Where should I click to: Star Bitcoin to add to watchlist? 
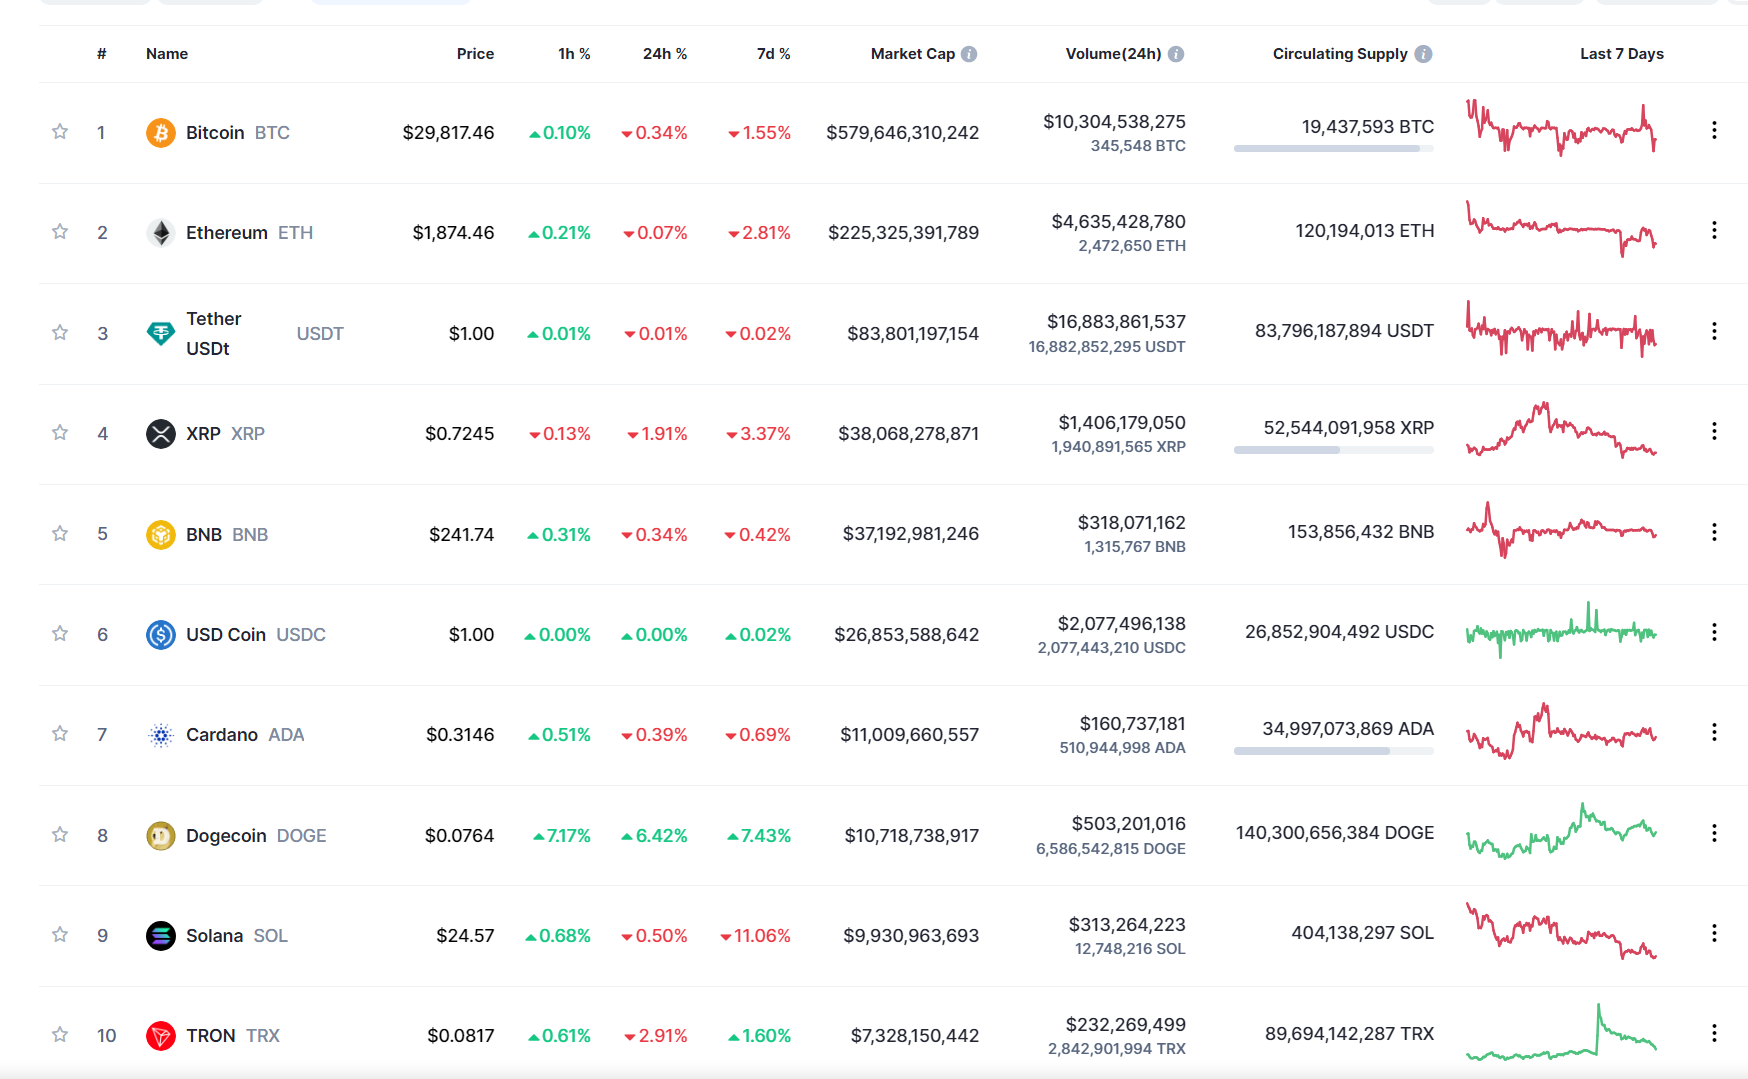(x=60, y=132)
